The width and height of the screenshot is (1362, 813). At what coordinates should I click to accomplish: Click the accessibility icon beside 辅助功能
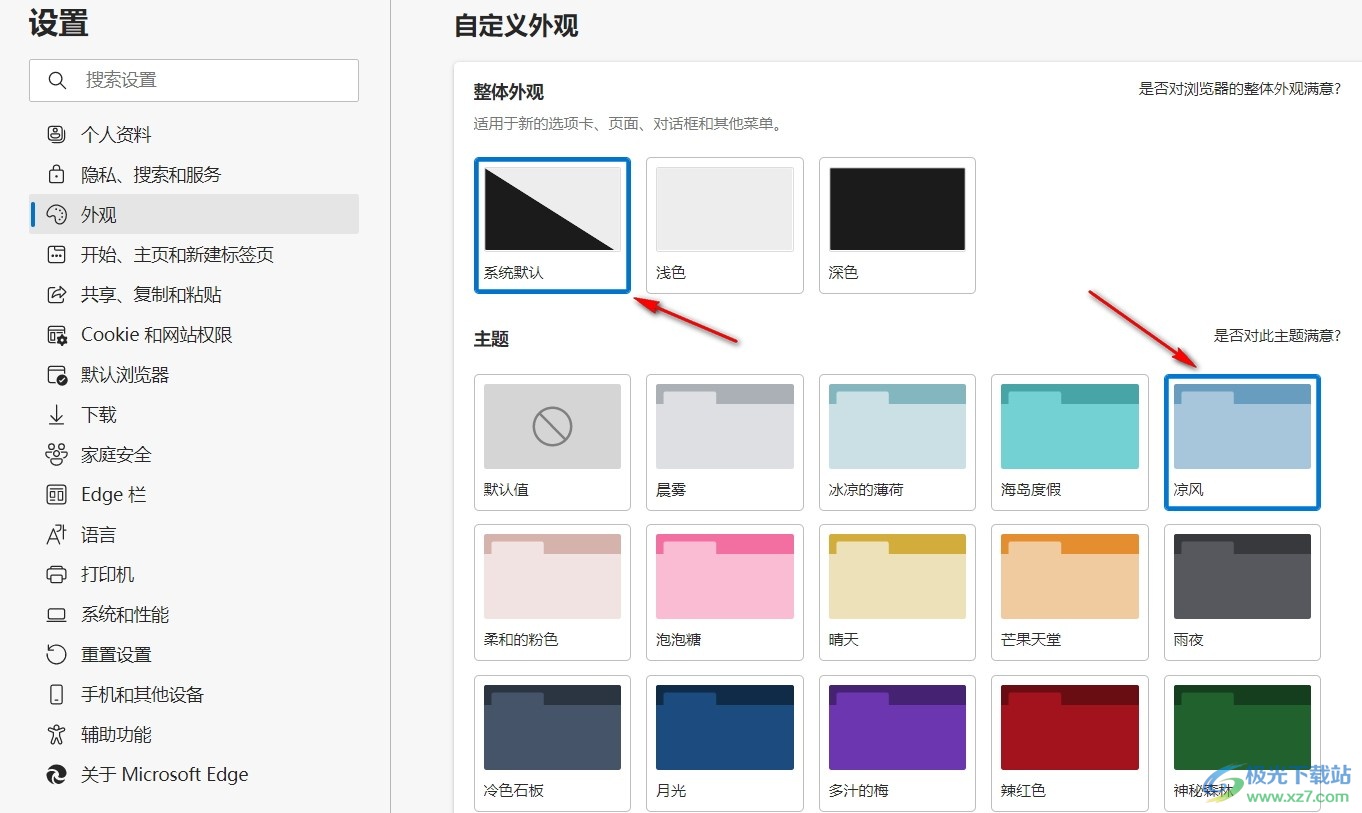click(x=57, y=734)
